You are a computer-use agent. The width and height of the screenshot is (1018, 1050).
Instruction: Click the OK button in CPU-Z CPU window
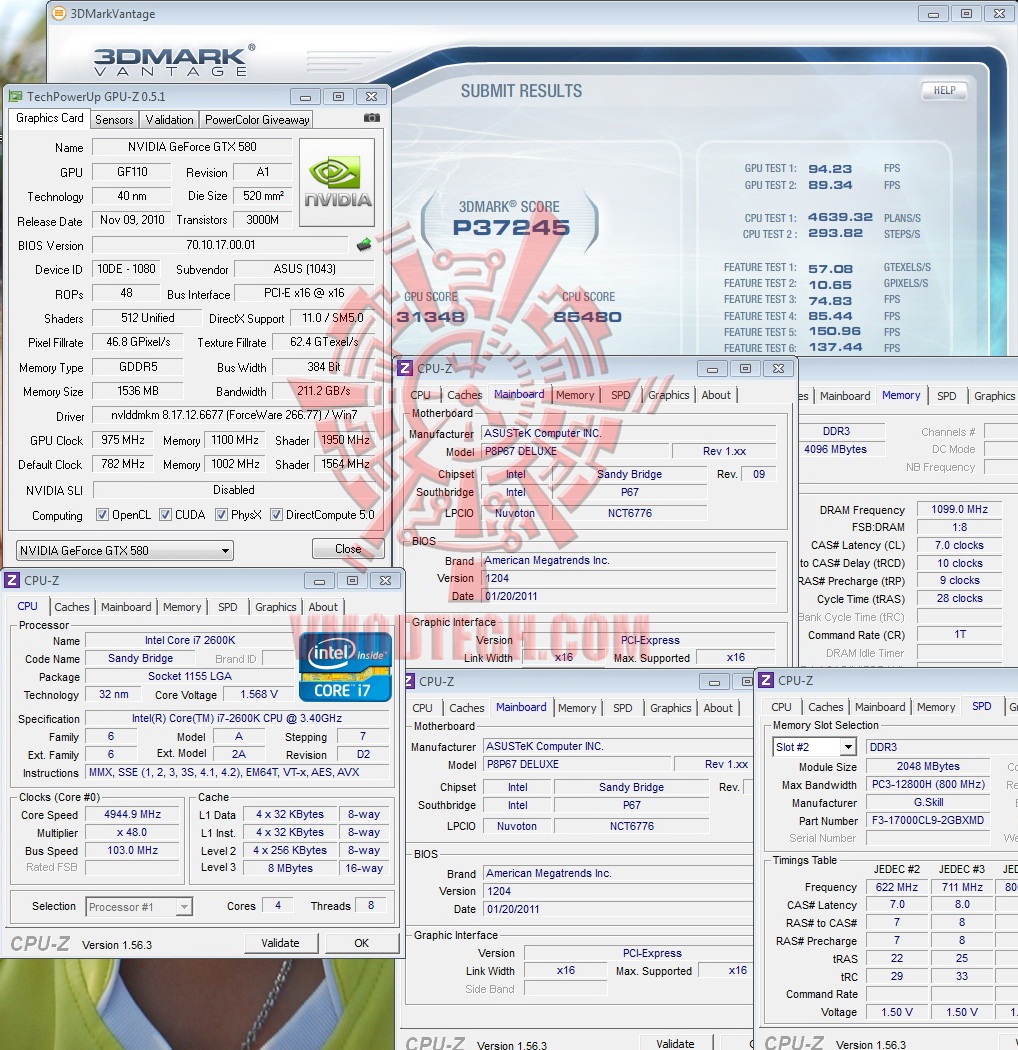point(362,943)
